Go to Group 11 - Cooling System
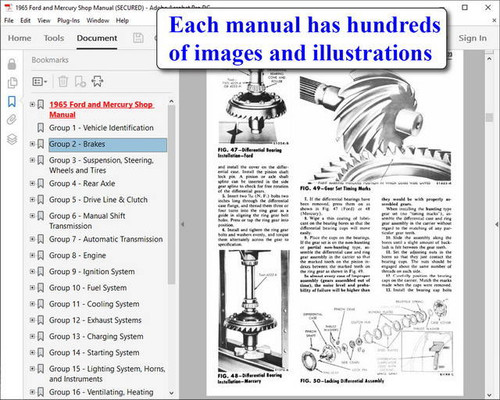 coord(94,304)
